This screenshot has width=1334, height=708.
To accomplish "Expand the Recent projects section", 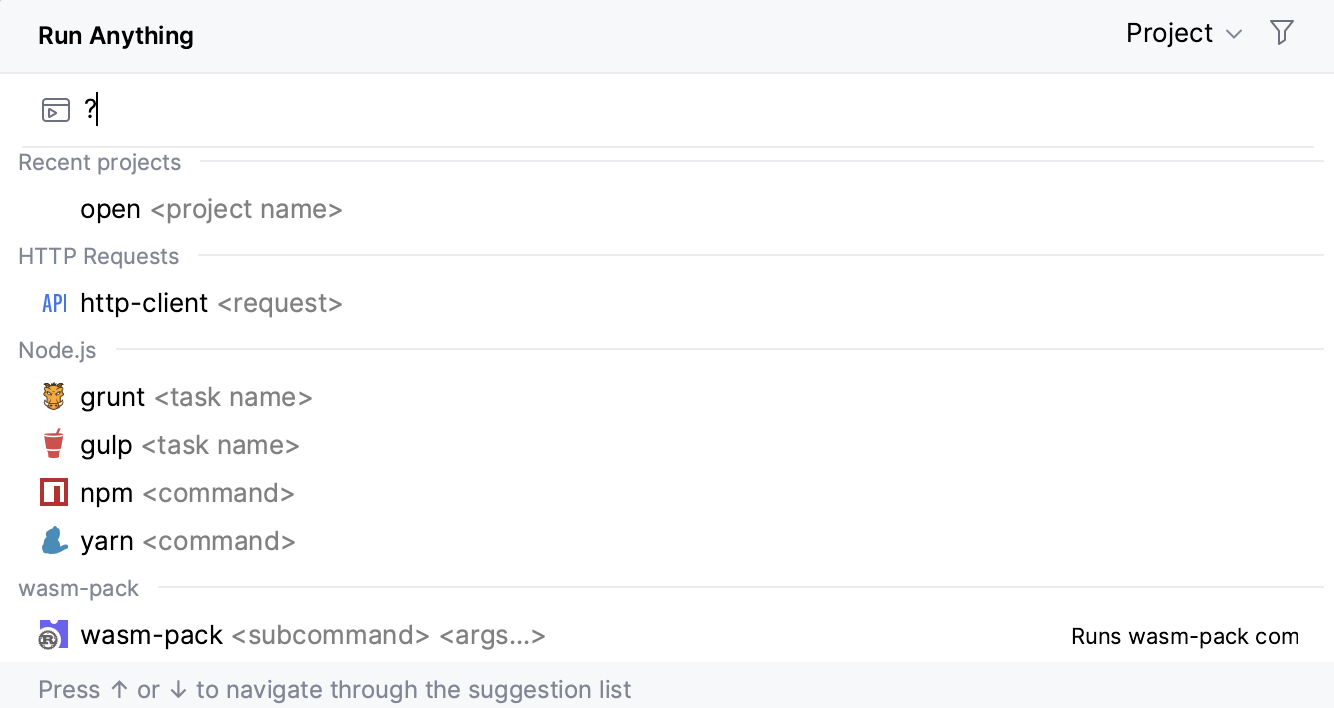I will pyautogui.click(x=99, y=162).
